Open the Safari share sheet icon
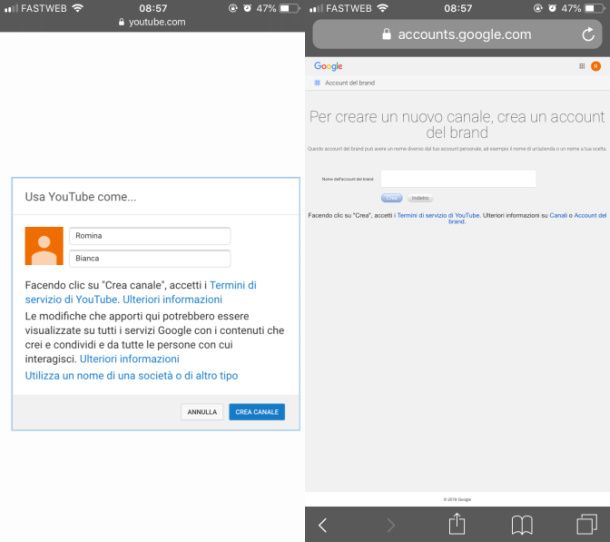 [457, 524]
